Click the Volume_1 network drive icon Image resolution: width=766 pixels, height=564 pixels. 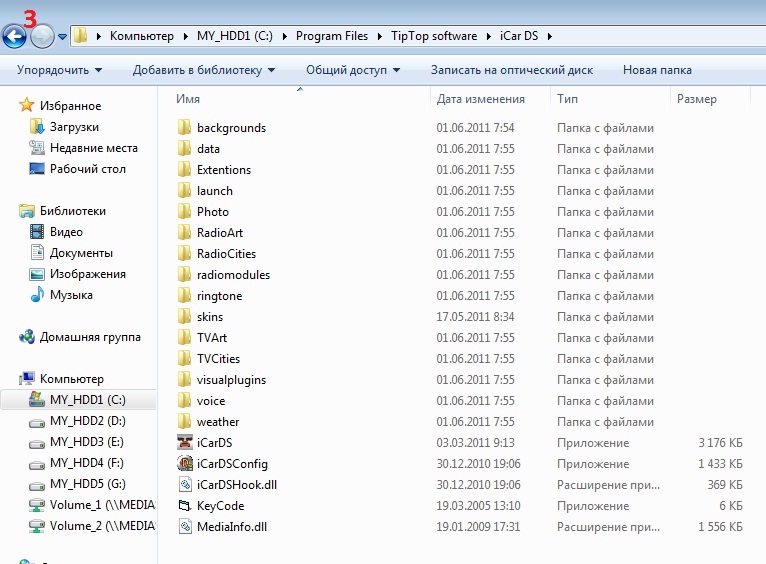click(37, 505)
